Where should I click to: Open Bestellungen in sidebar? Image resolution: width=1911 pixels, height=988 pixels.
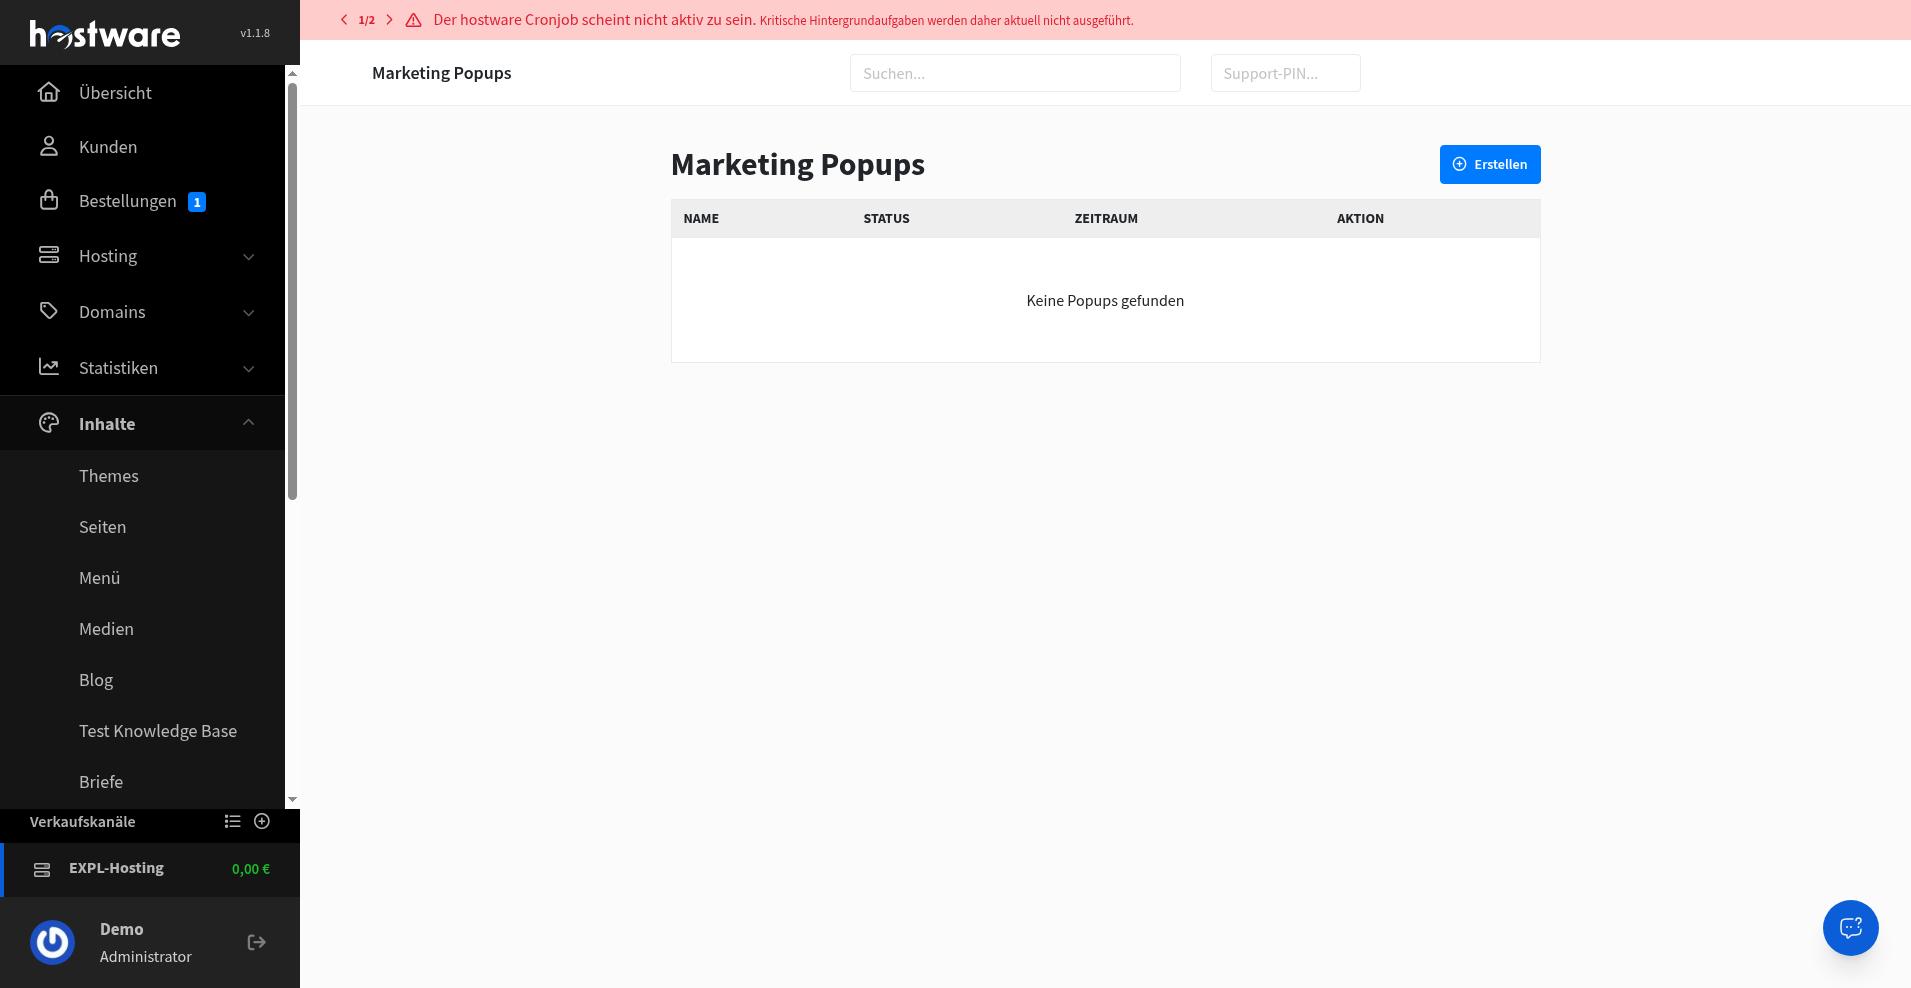[127, 201]
